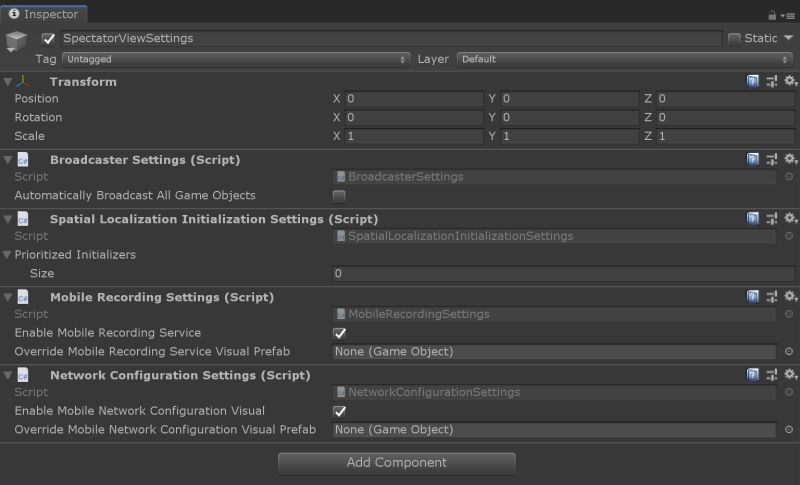Open Network Configuration Settings gear menu

tap(790, 374)
